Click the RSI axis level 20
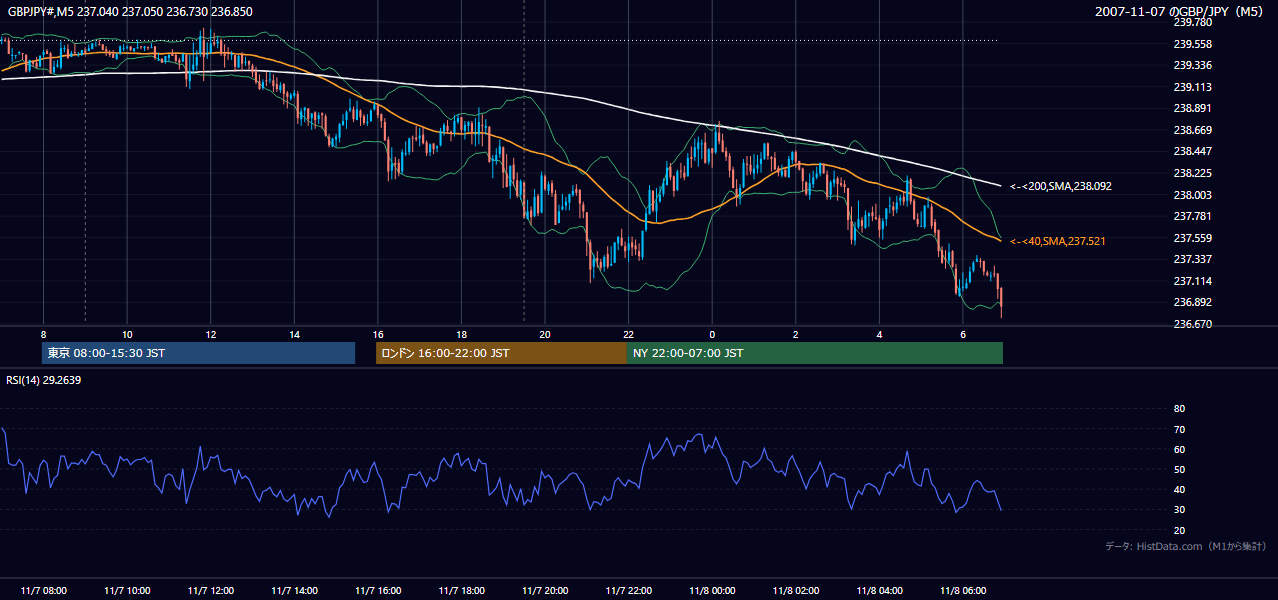Screen dimensions: 1278x600 (x=1179, y=530)
